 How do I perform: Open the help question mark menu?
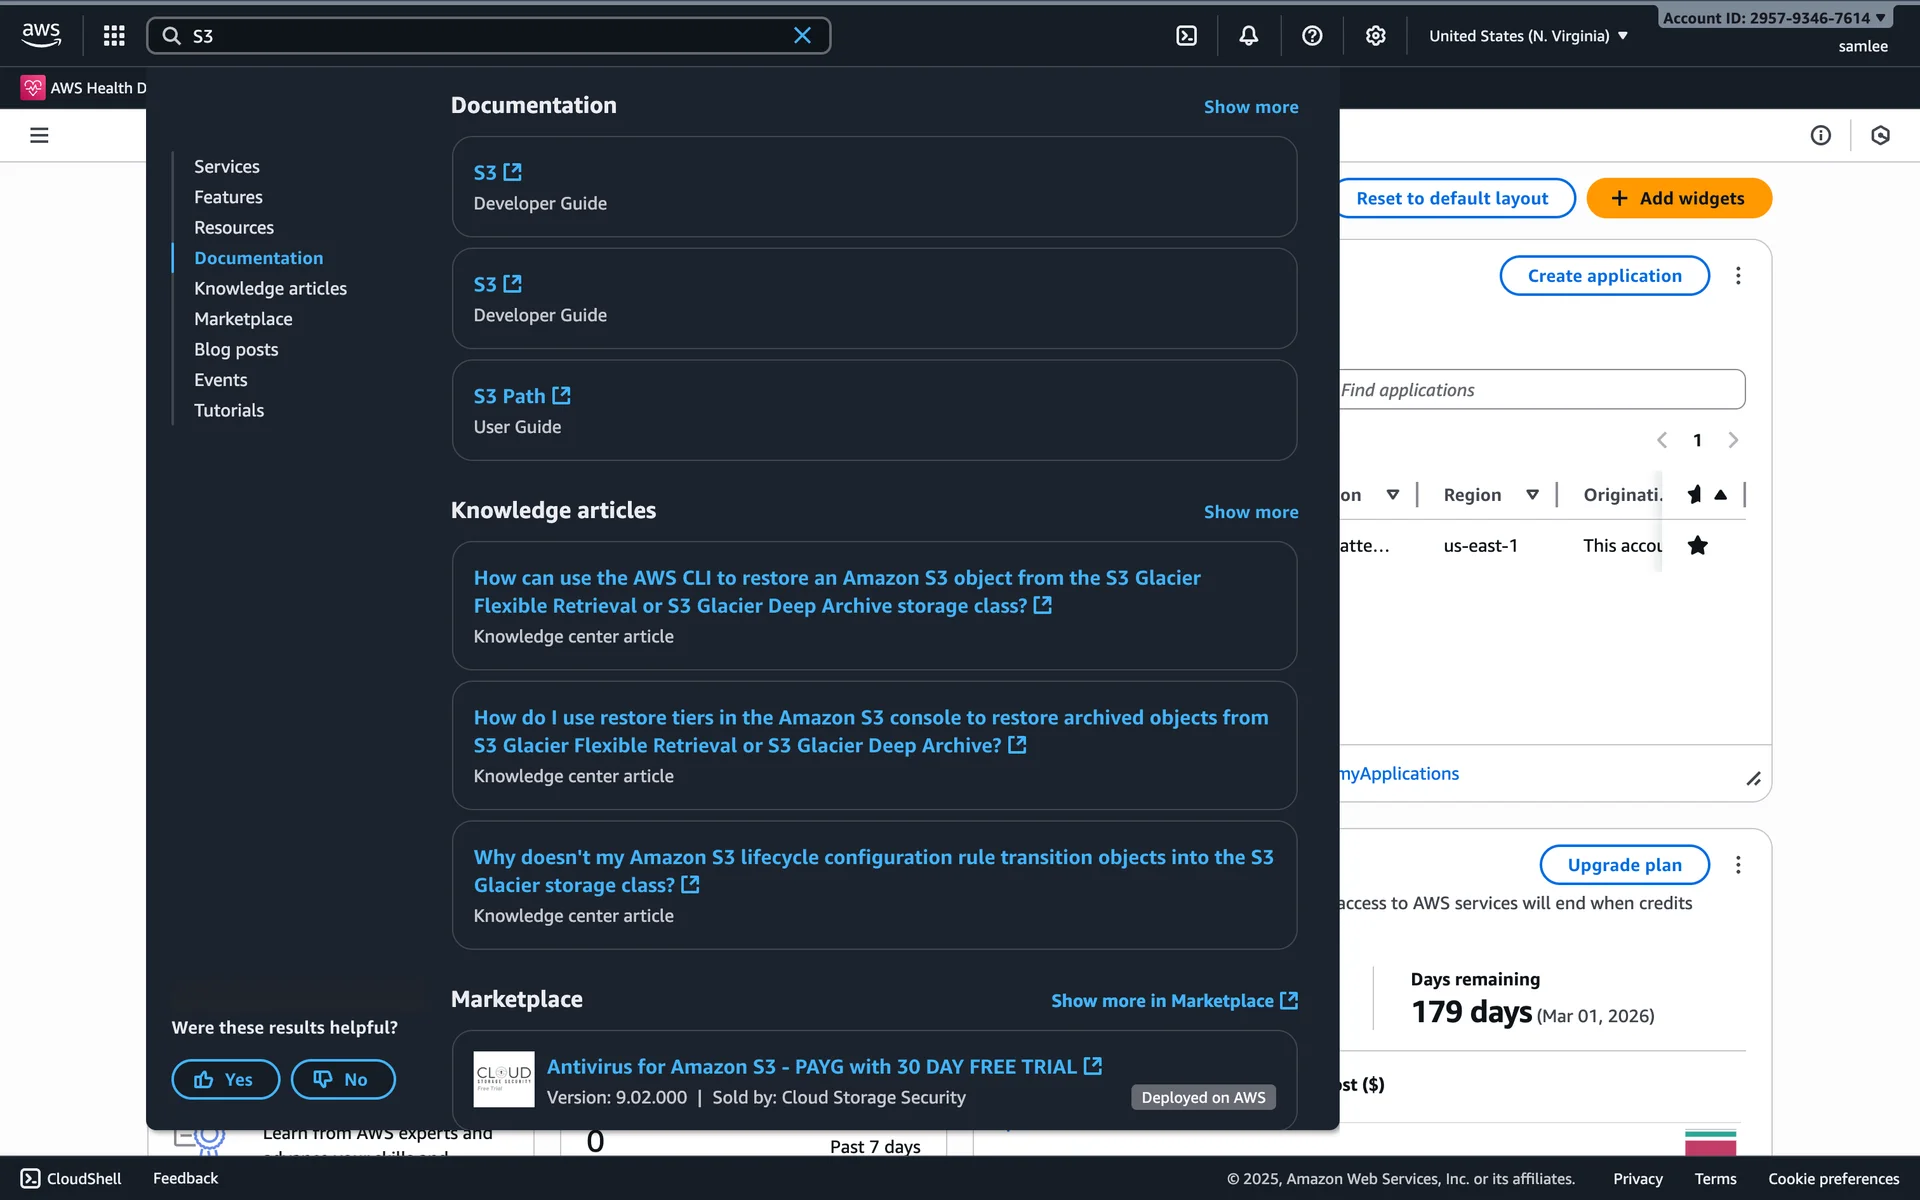click(x=1312, y=36)
